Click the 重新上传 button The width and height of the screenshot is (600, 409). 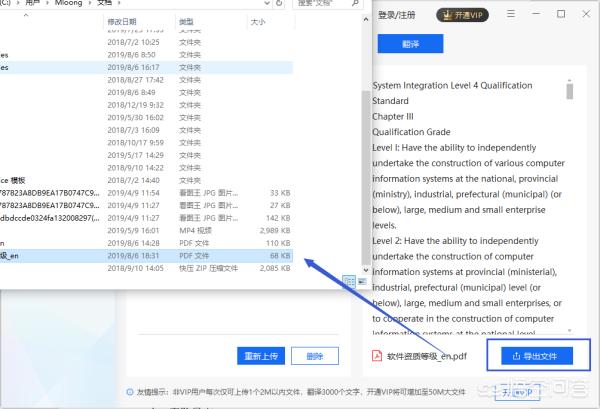tap(261, 356)
